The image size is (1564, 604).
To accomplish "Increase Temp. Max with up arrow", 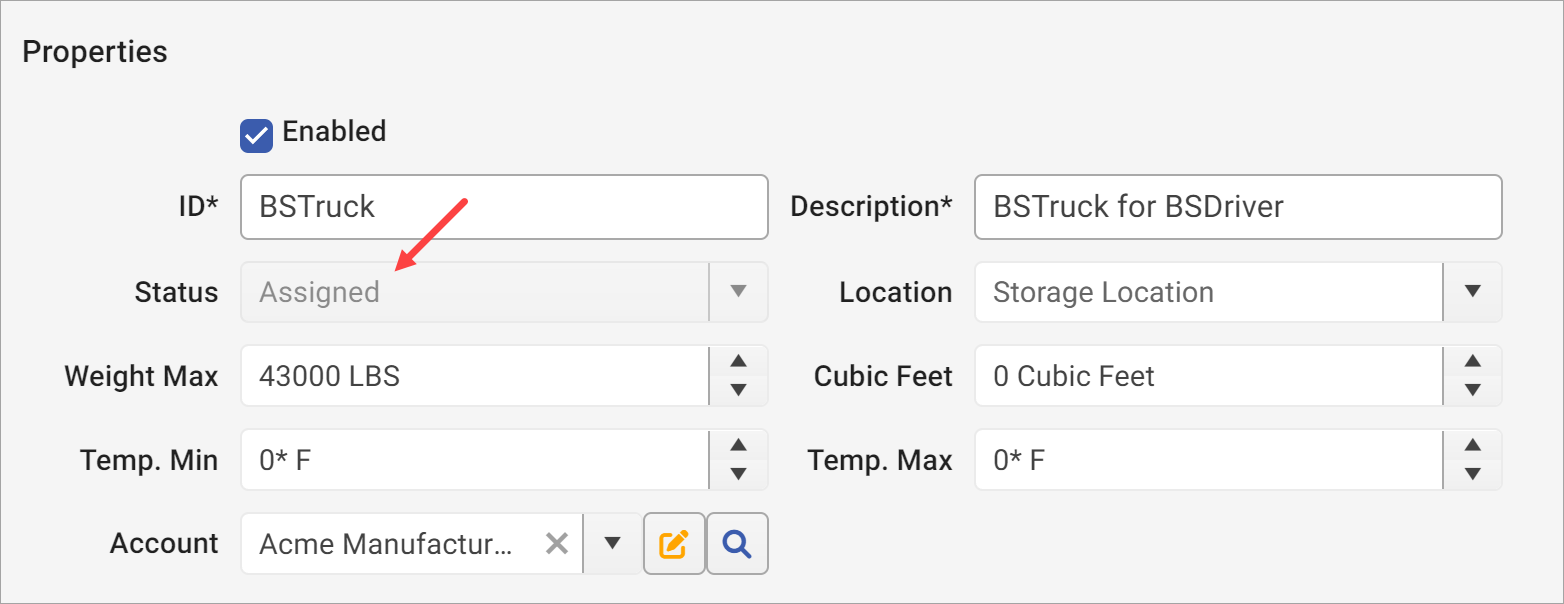I will point(1472,446).
